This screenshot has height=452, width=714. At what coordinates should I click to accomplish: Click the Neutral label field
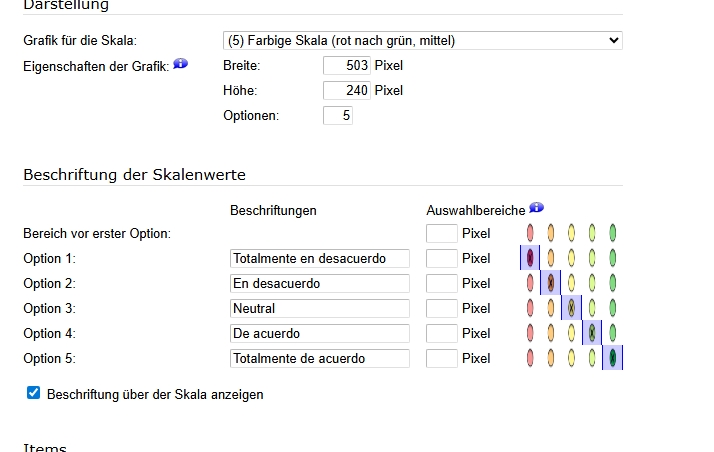pyautogui.click(x=320, y=309)
